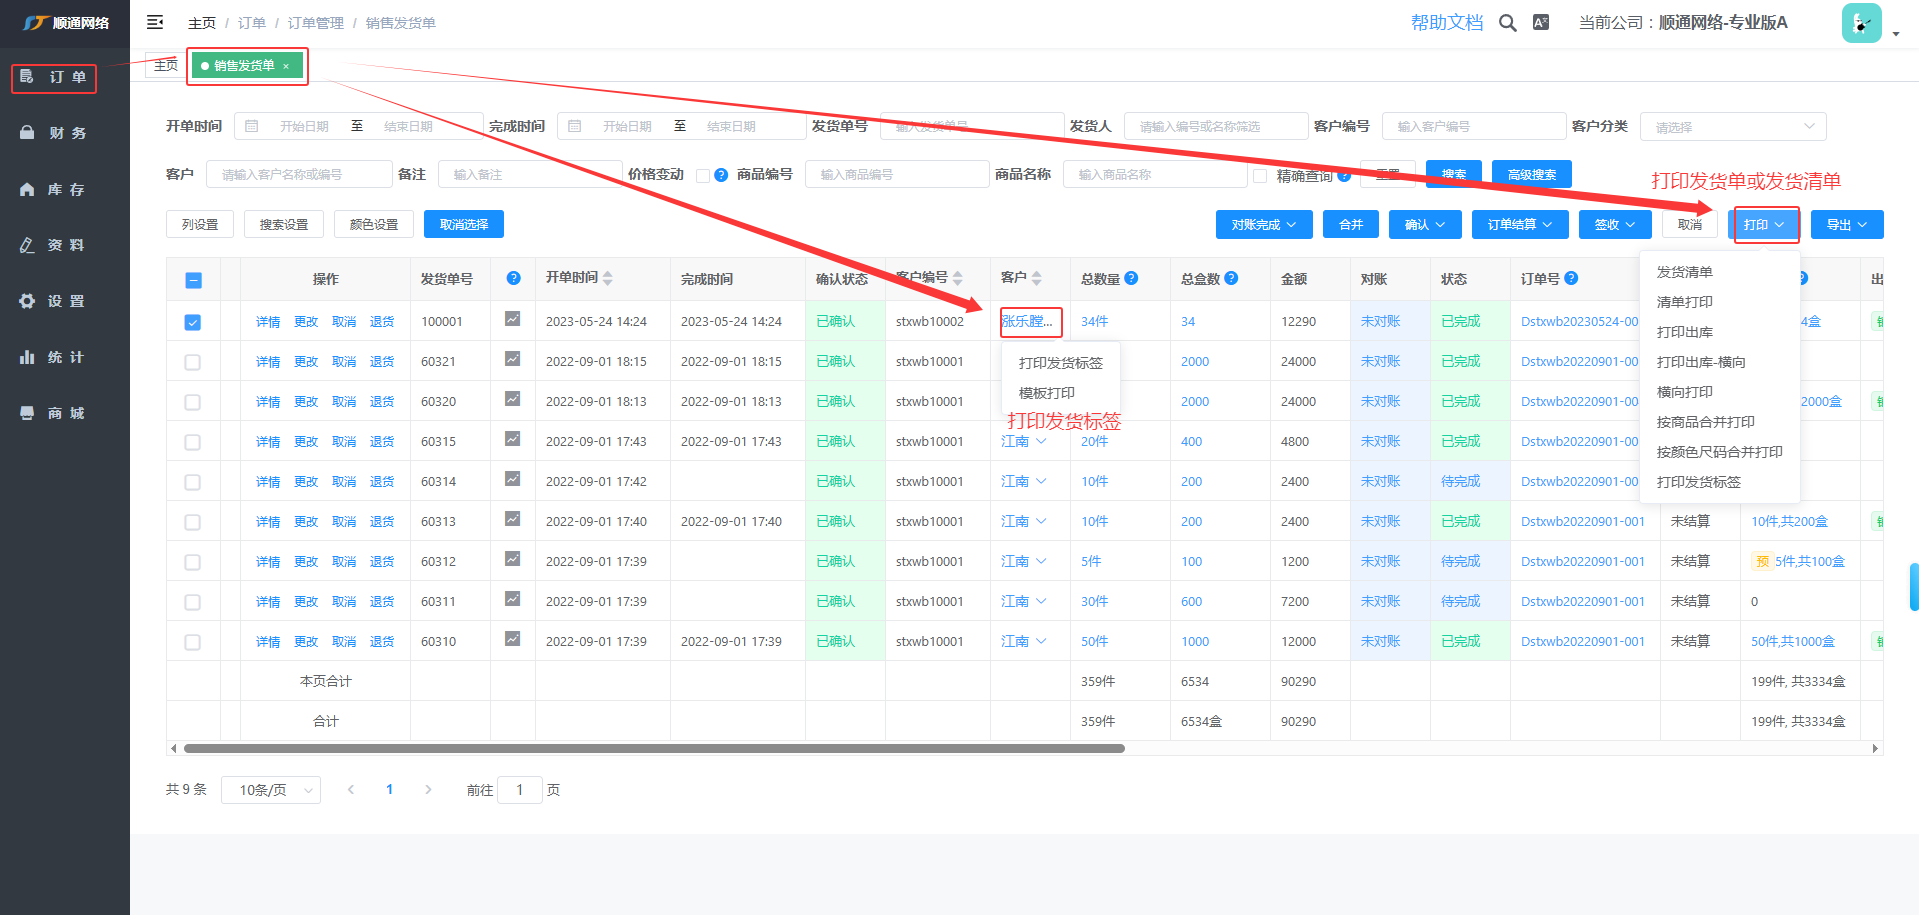Sort by 开单时间 using the sort arrows
Image resolution: width=1919 pixels, height=915 pixels.
(608, 278)
